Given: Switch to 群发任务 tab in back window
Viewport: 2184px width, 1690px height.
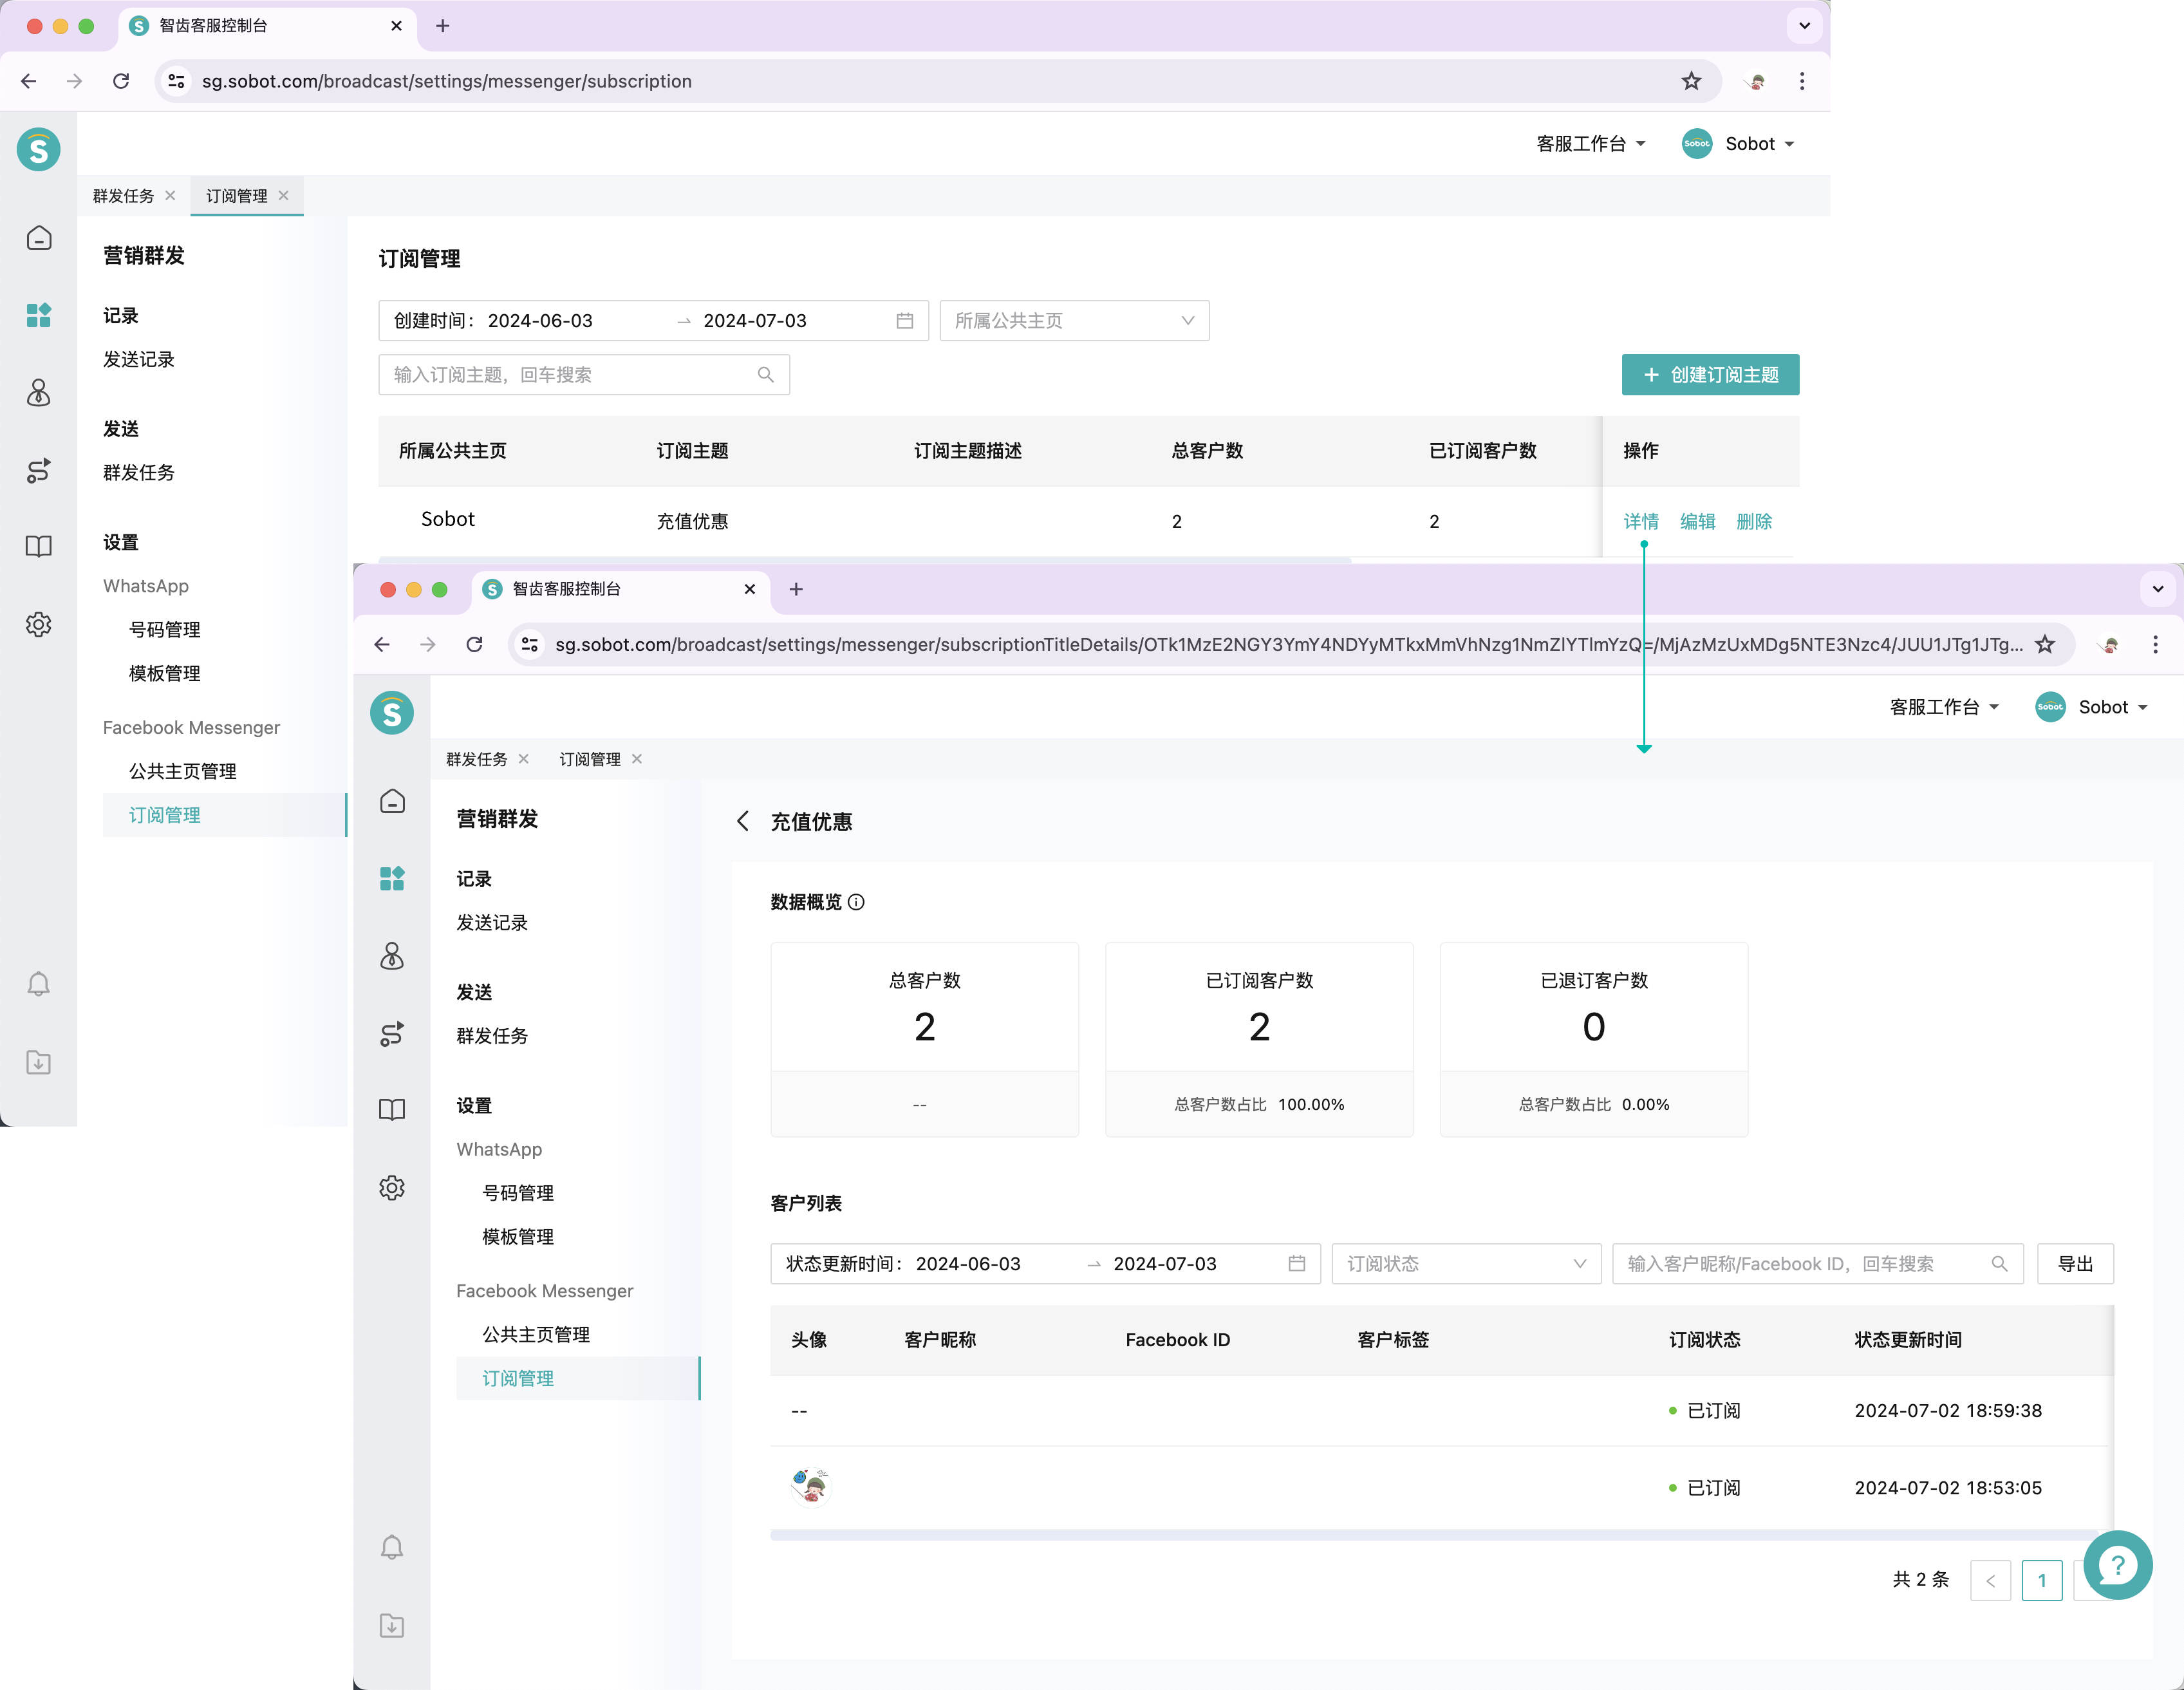Looking at the screenshot, I should coord(123,196).
